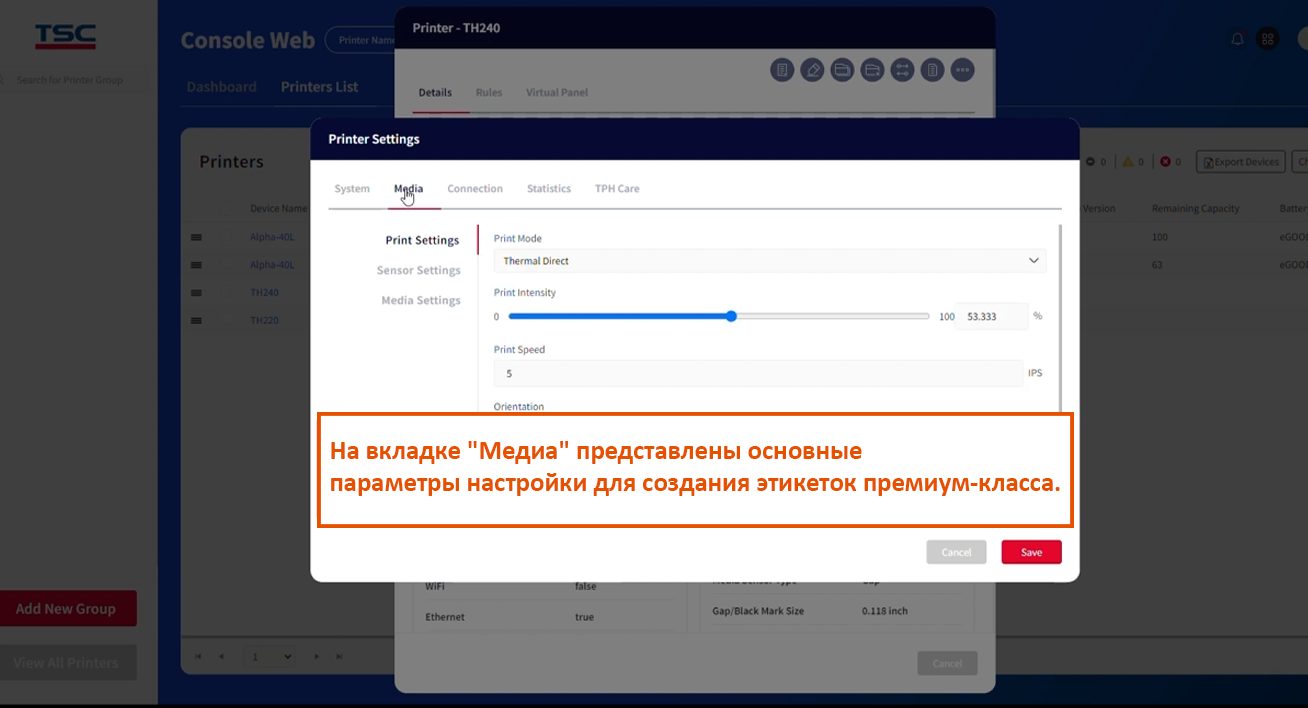
Task: Expand the Print Mode dropdown
Action: [769, 261]
